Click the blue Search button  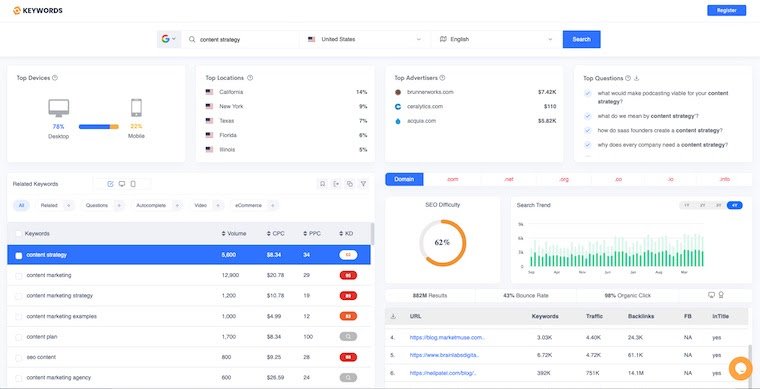click(581, 39)
